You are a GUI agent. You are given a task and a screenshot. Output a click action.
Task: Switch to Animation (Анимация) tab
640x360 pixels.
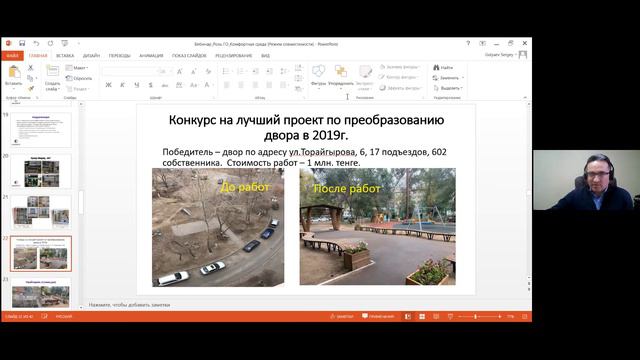pos(151,56)
